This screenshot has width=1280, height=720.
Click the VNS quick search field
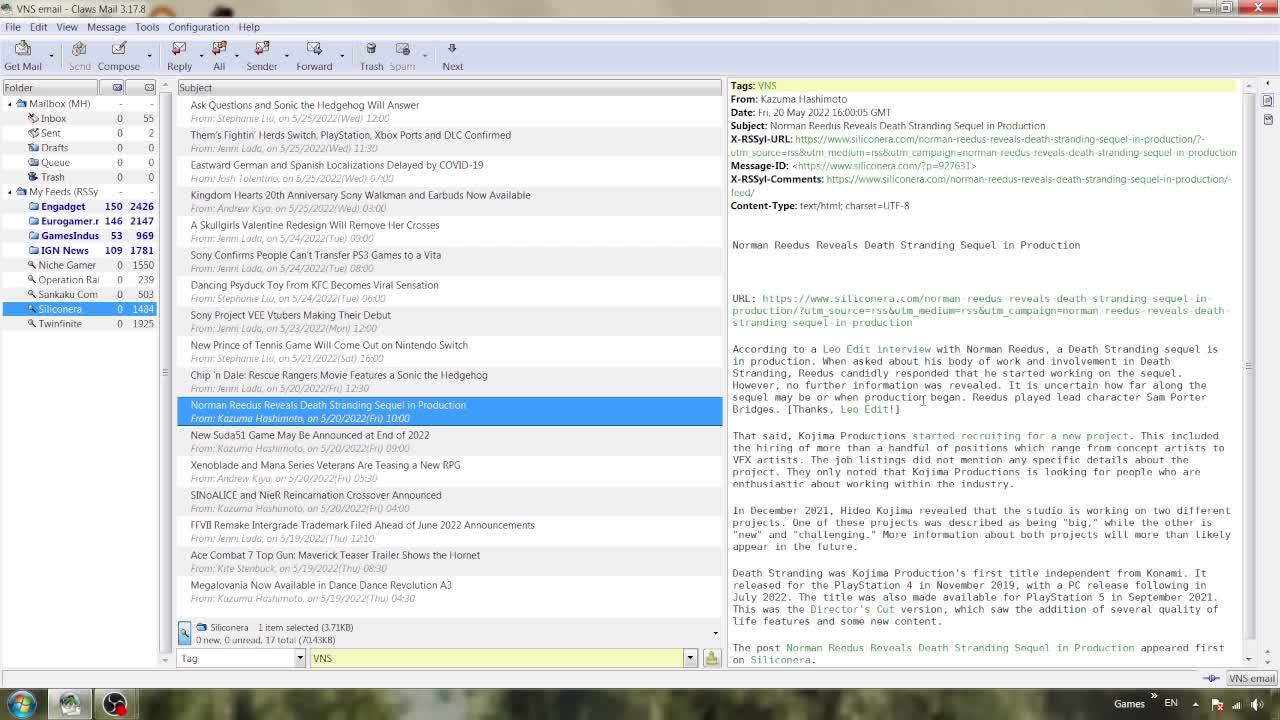[496, 658]
